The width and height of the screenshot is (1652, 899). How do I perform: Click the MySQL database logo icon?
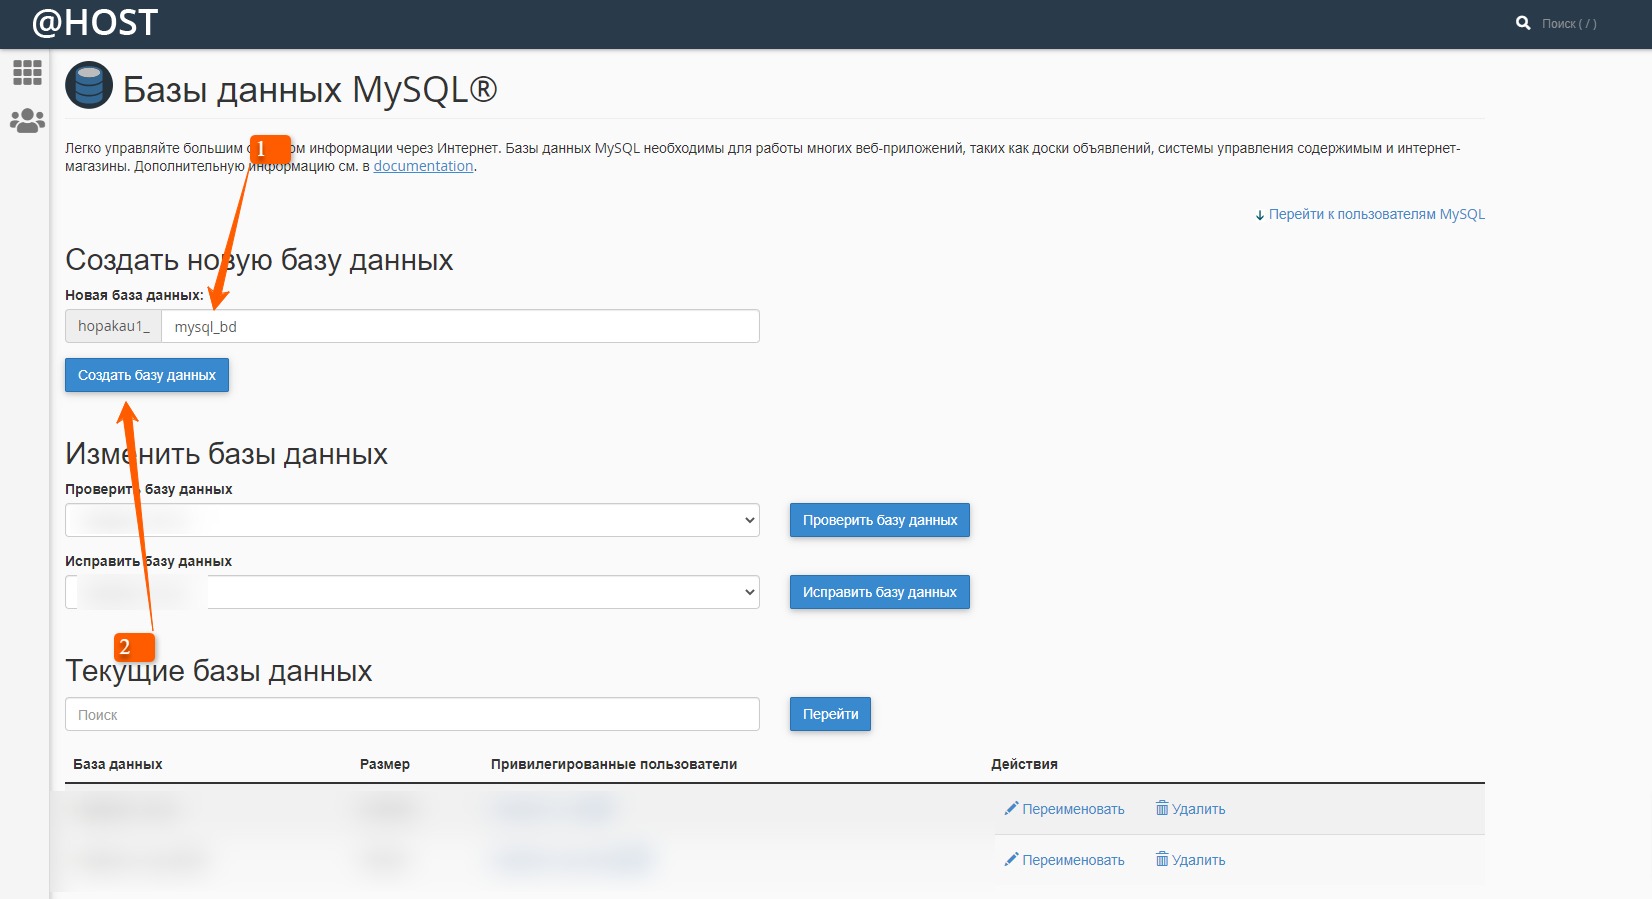pyautogui.click(x=89, y=85)
